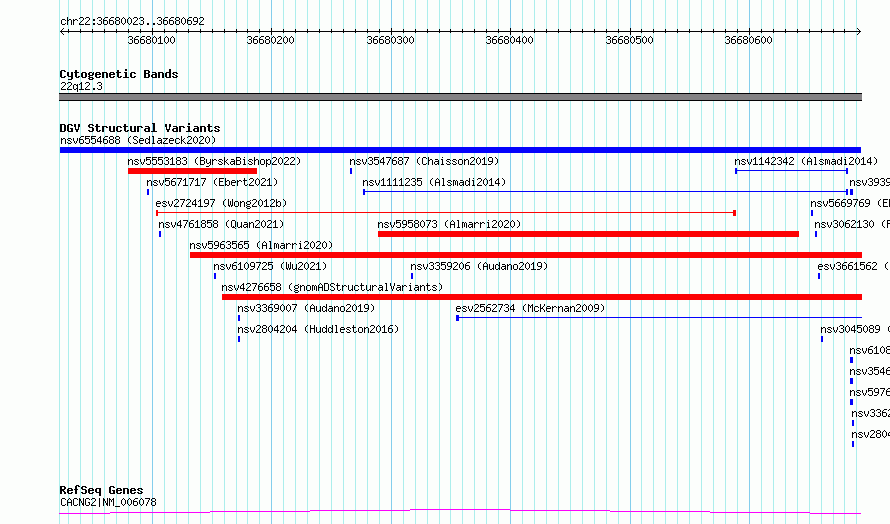Open variant nsv3547687 (Chaisson2019) label

(x=424, y=161)
